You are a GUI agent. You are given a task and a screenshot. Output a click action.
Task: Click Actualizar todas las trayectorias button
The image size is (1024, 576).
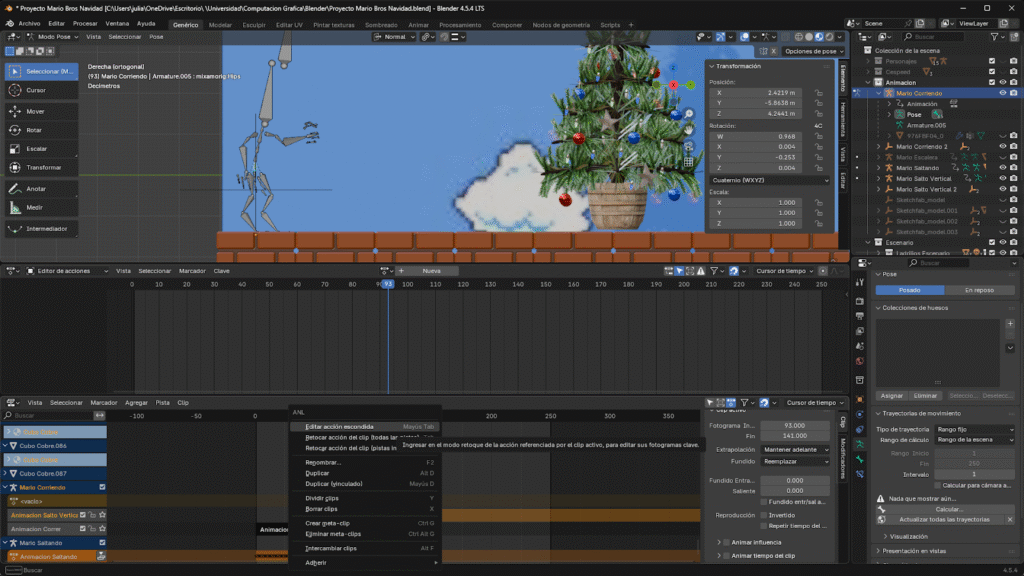944,520
